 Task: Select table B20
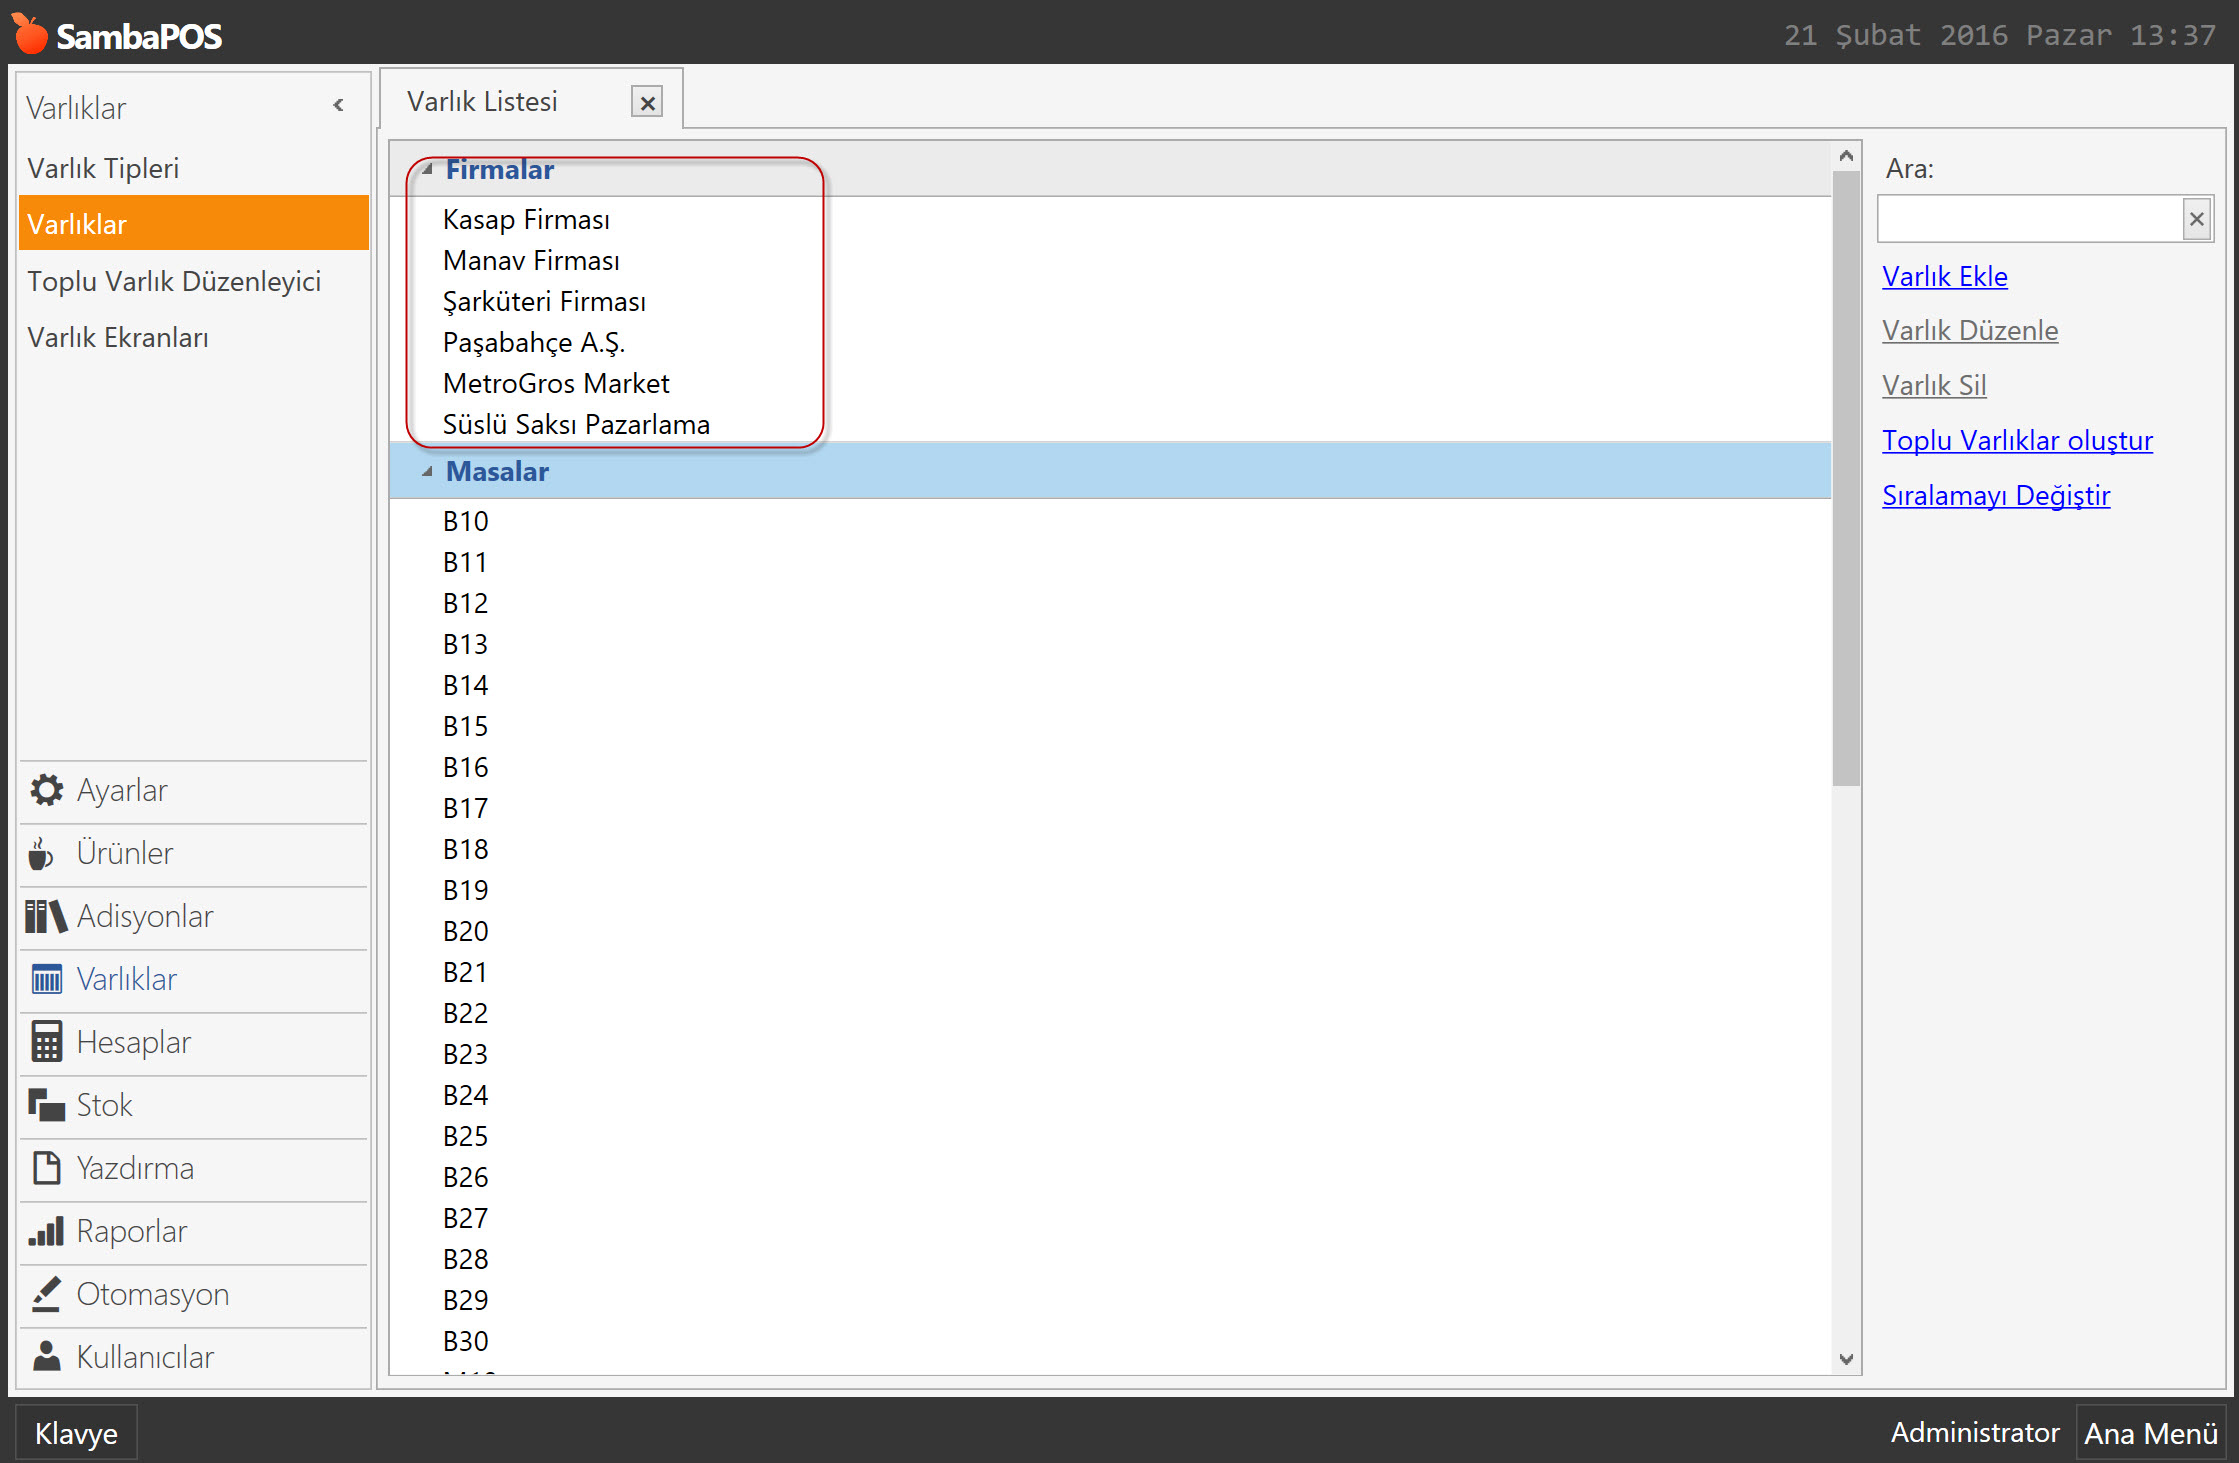1110,931
